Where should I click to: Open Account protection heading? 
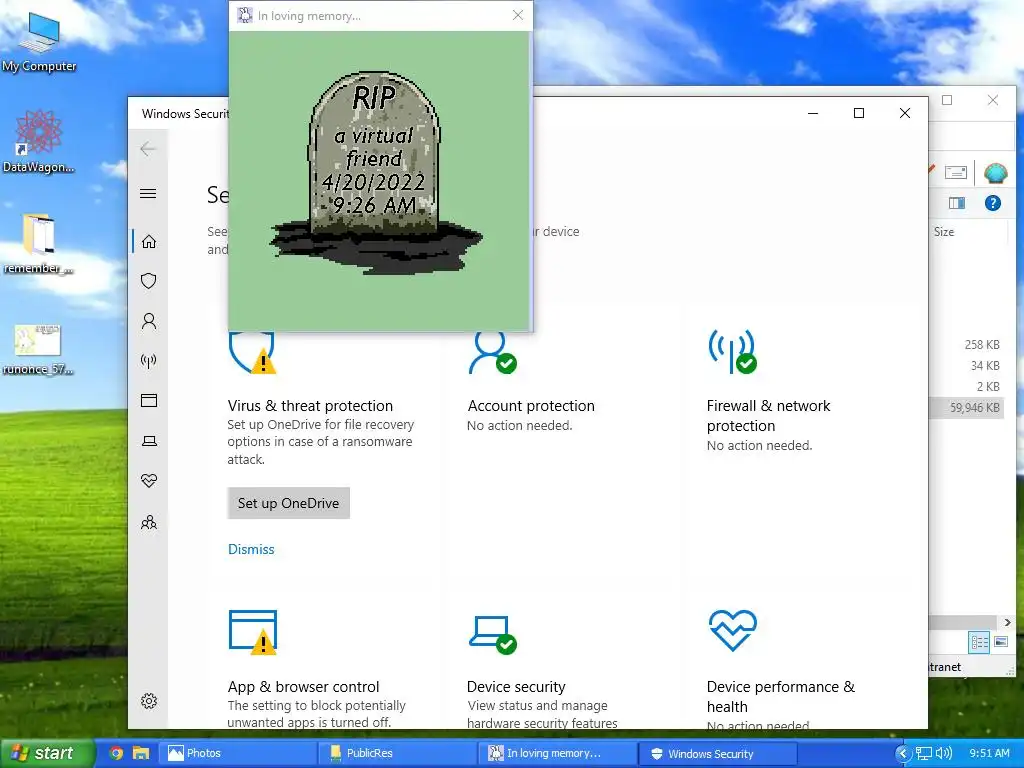click(531, 406)
